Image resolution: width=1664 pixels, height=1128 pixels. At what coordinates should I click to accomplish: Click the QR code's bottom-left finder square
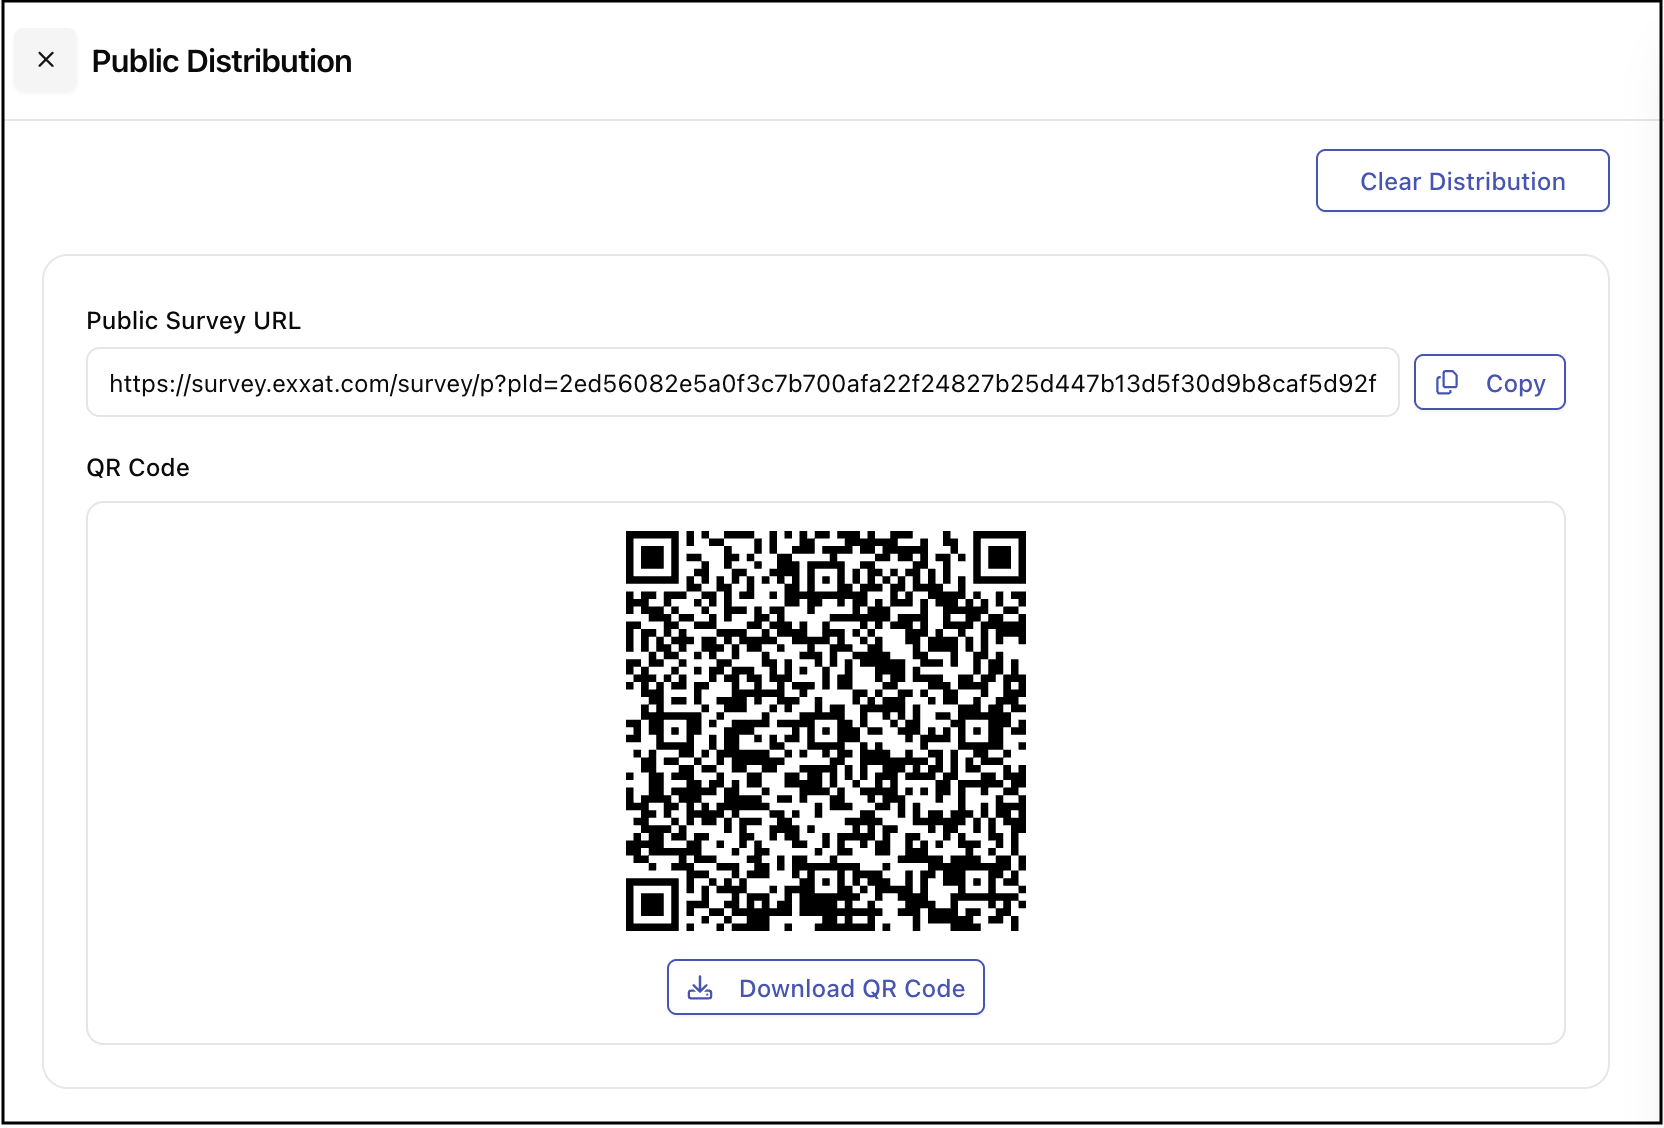point(652,904)
